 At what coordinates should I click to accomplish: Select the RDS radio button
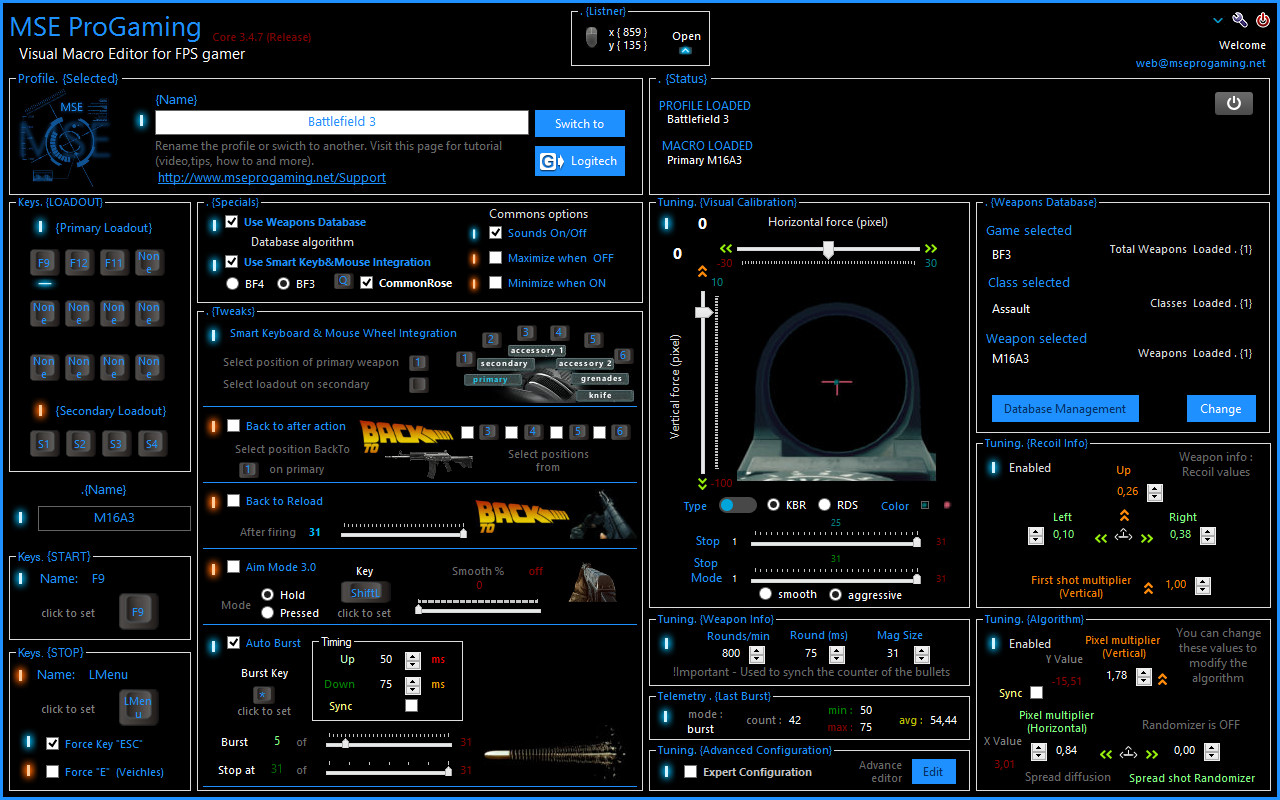point(825,505)
